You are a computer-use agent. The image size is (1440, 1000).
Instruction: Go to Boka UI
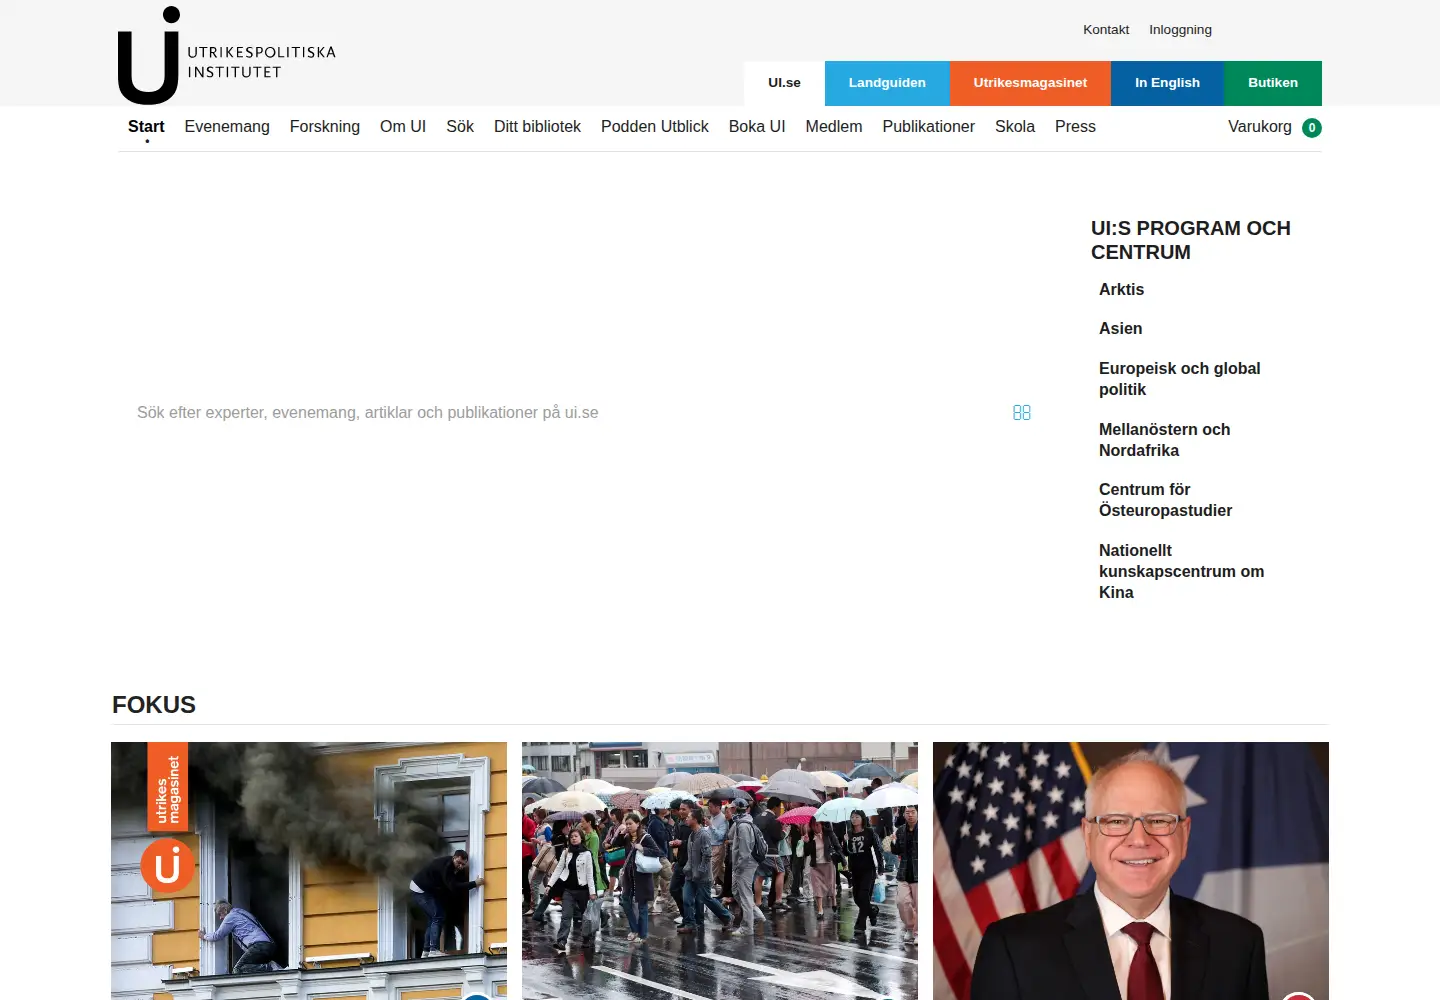(757, 127)
